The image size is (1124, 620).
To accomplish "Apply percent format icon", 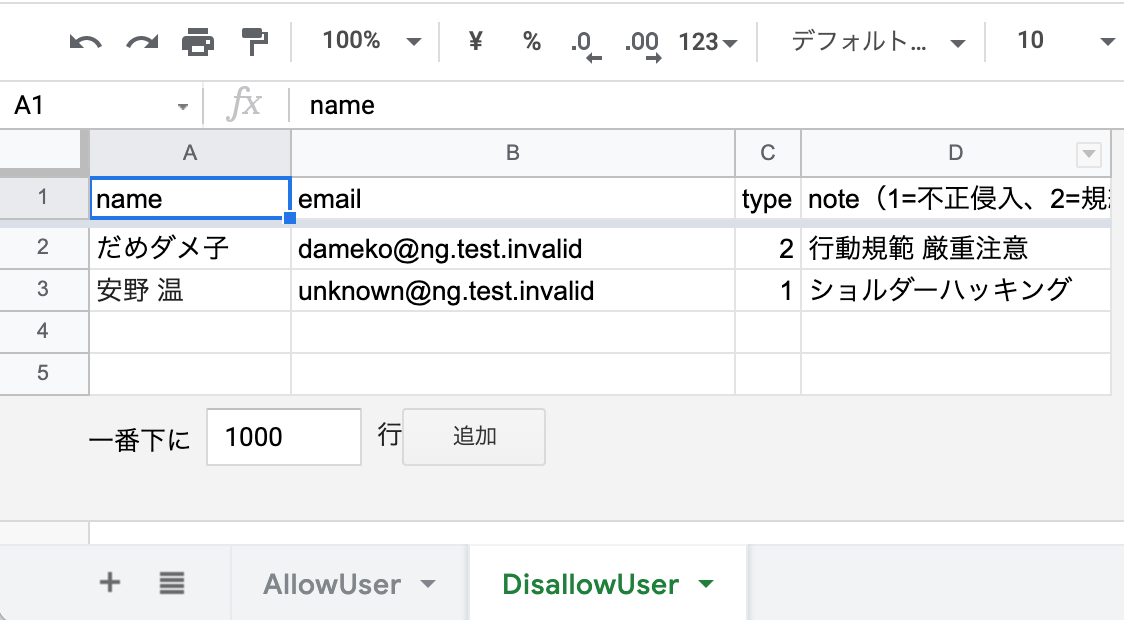I will pyautogui.click(x=531, y=42).
